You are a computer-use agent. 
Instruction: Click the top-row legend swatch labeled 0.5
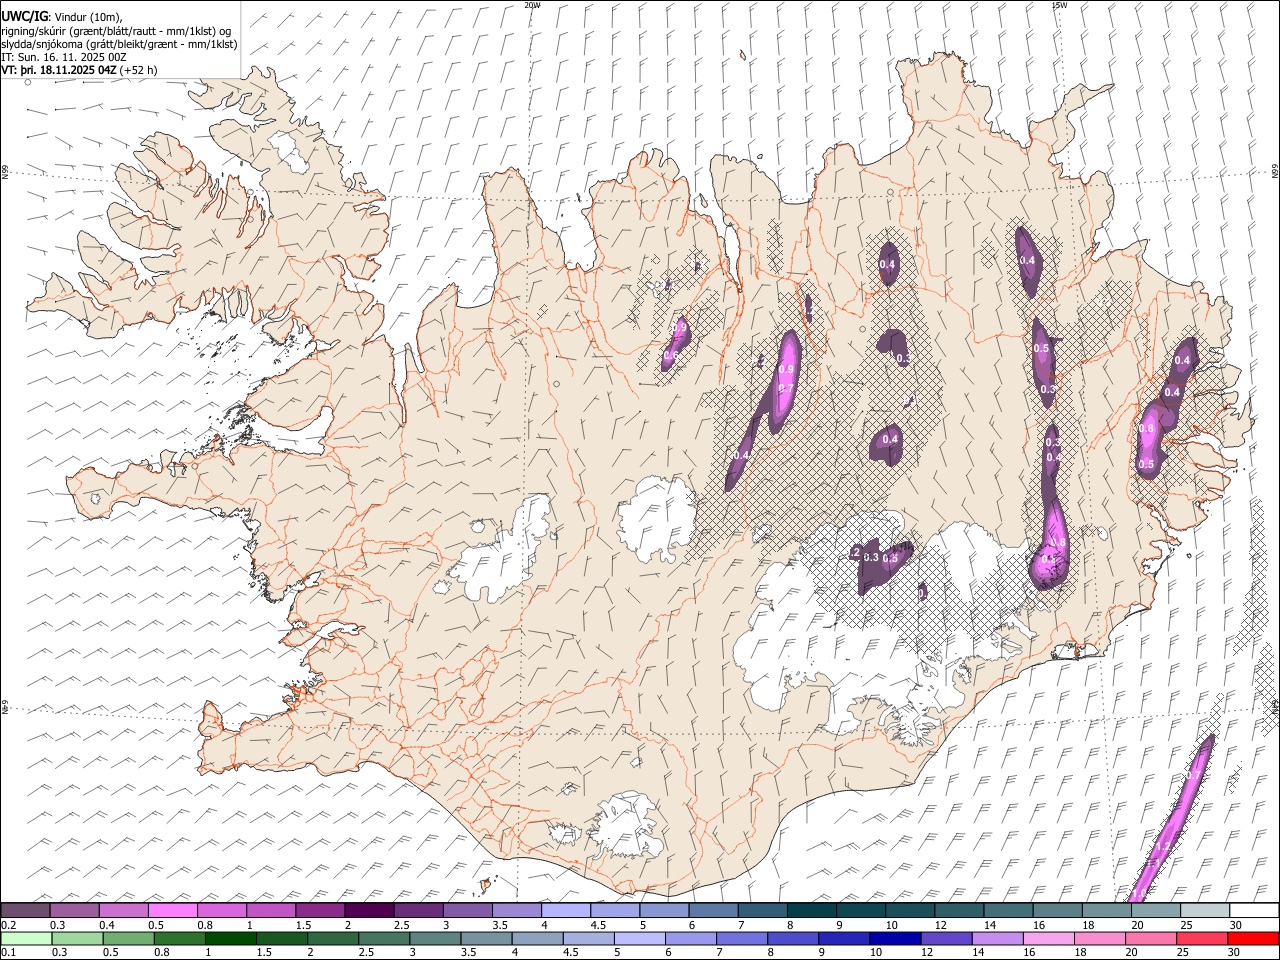tap(172, 910)
